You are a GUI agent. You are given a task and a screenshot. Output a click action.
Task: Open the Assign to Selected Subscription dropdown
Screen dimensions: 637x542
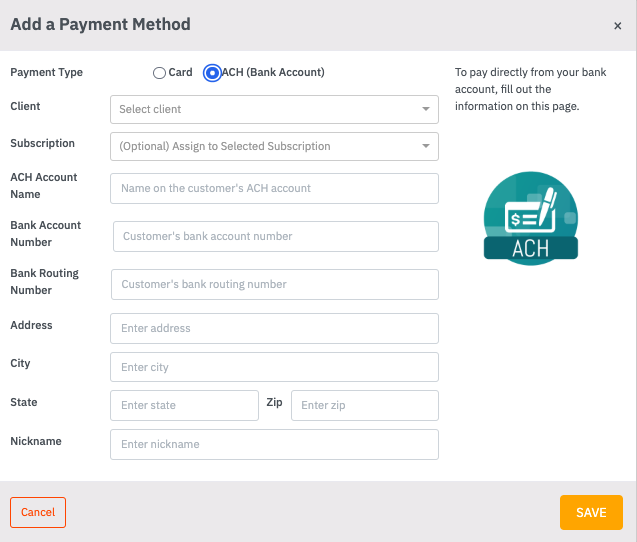tap(274, 146)
